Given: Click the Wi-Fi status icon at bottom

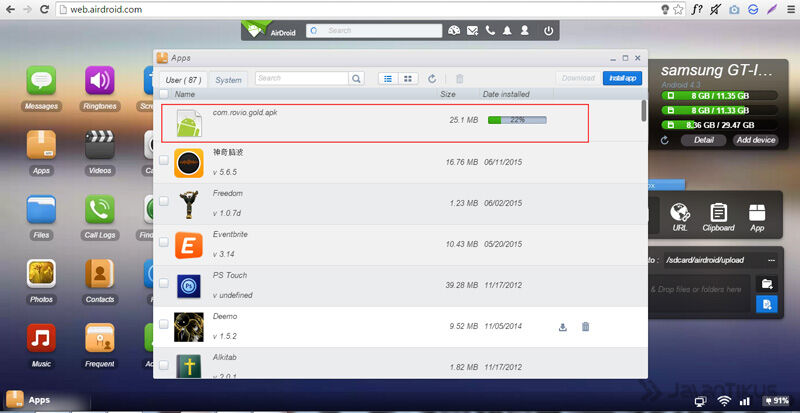Looking at the screenshot, I should tap(723, 402).
